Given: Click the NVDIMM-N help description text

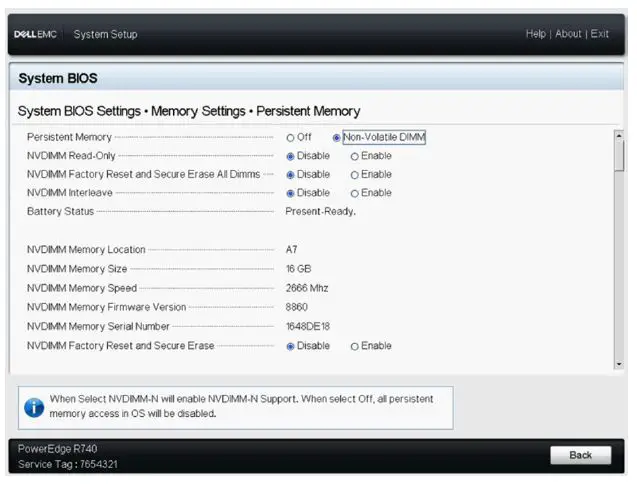Looking at the screenshot, I should coord(241,406).
